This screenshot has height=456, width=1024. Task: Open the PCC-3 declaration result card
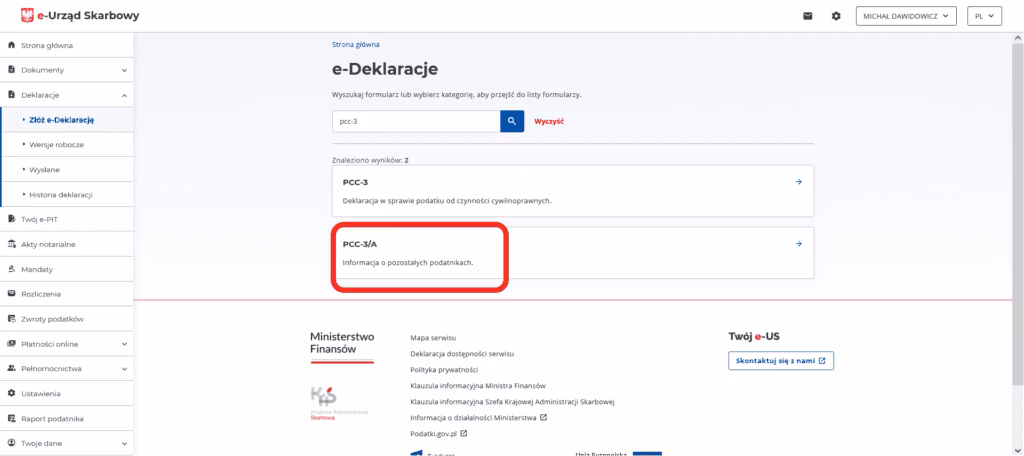coord(573,191)
